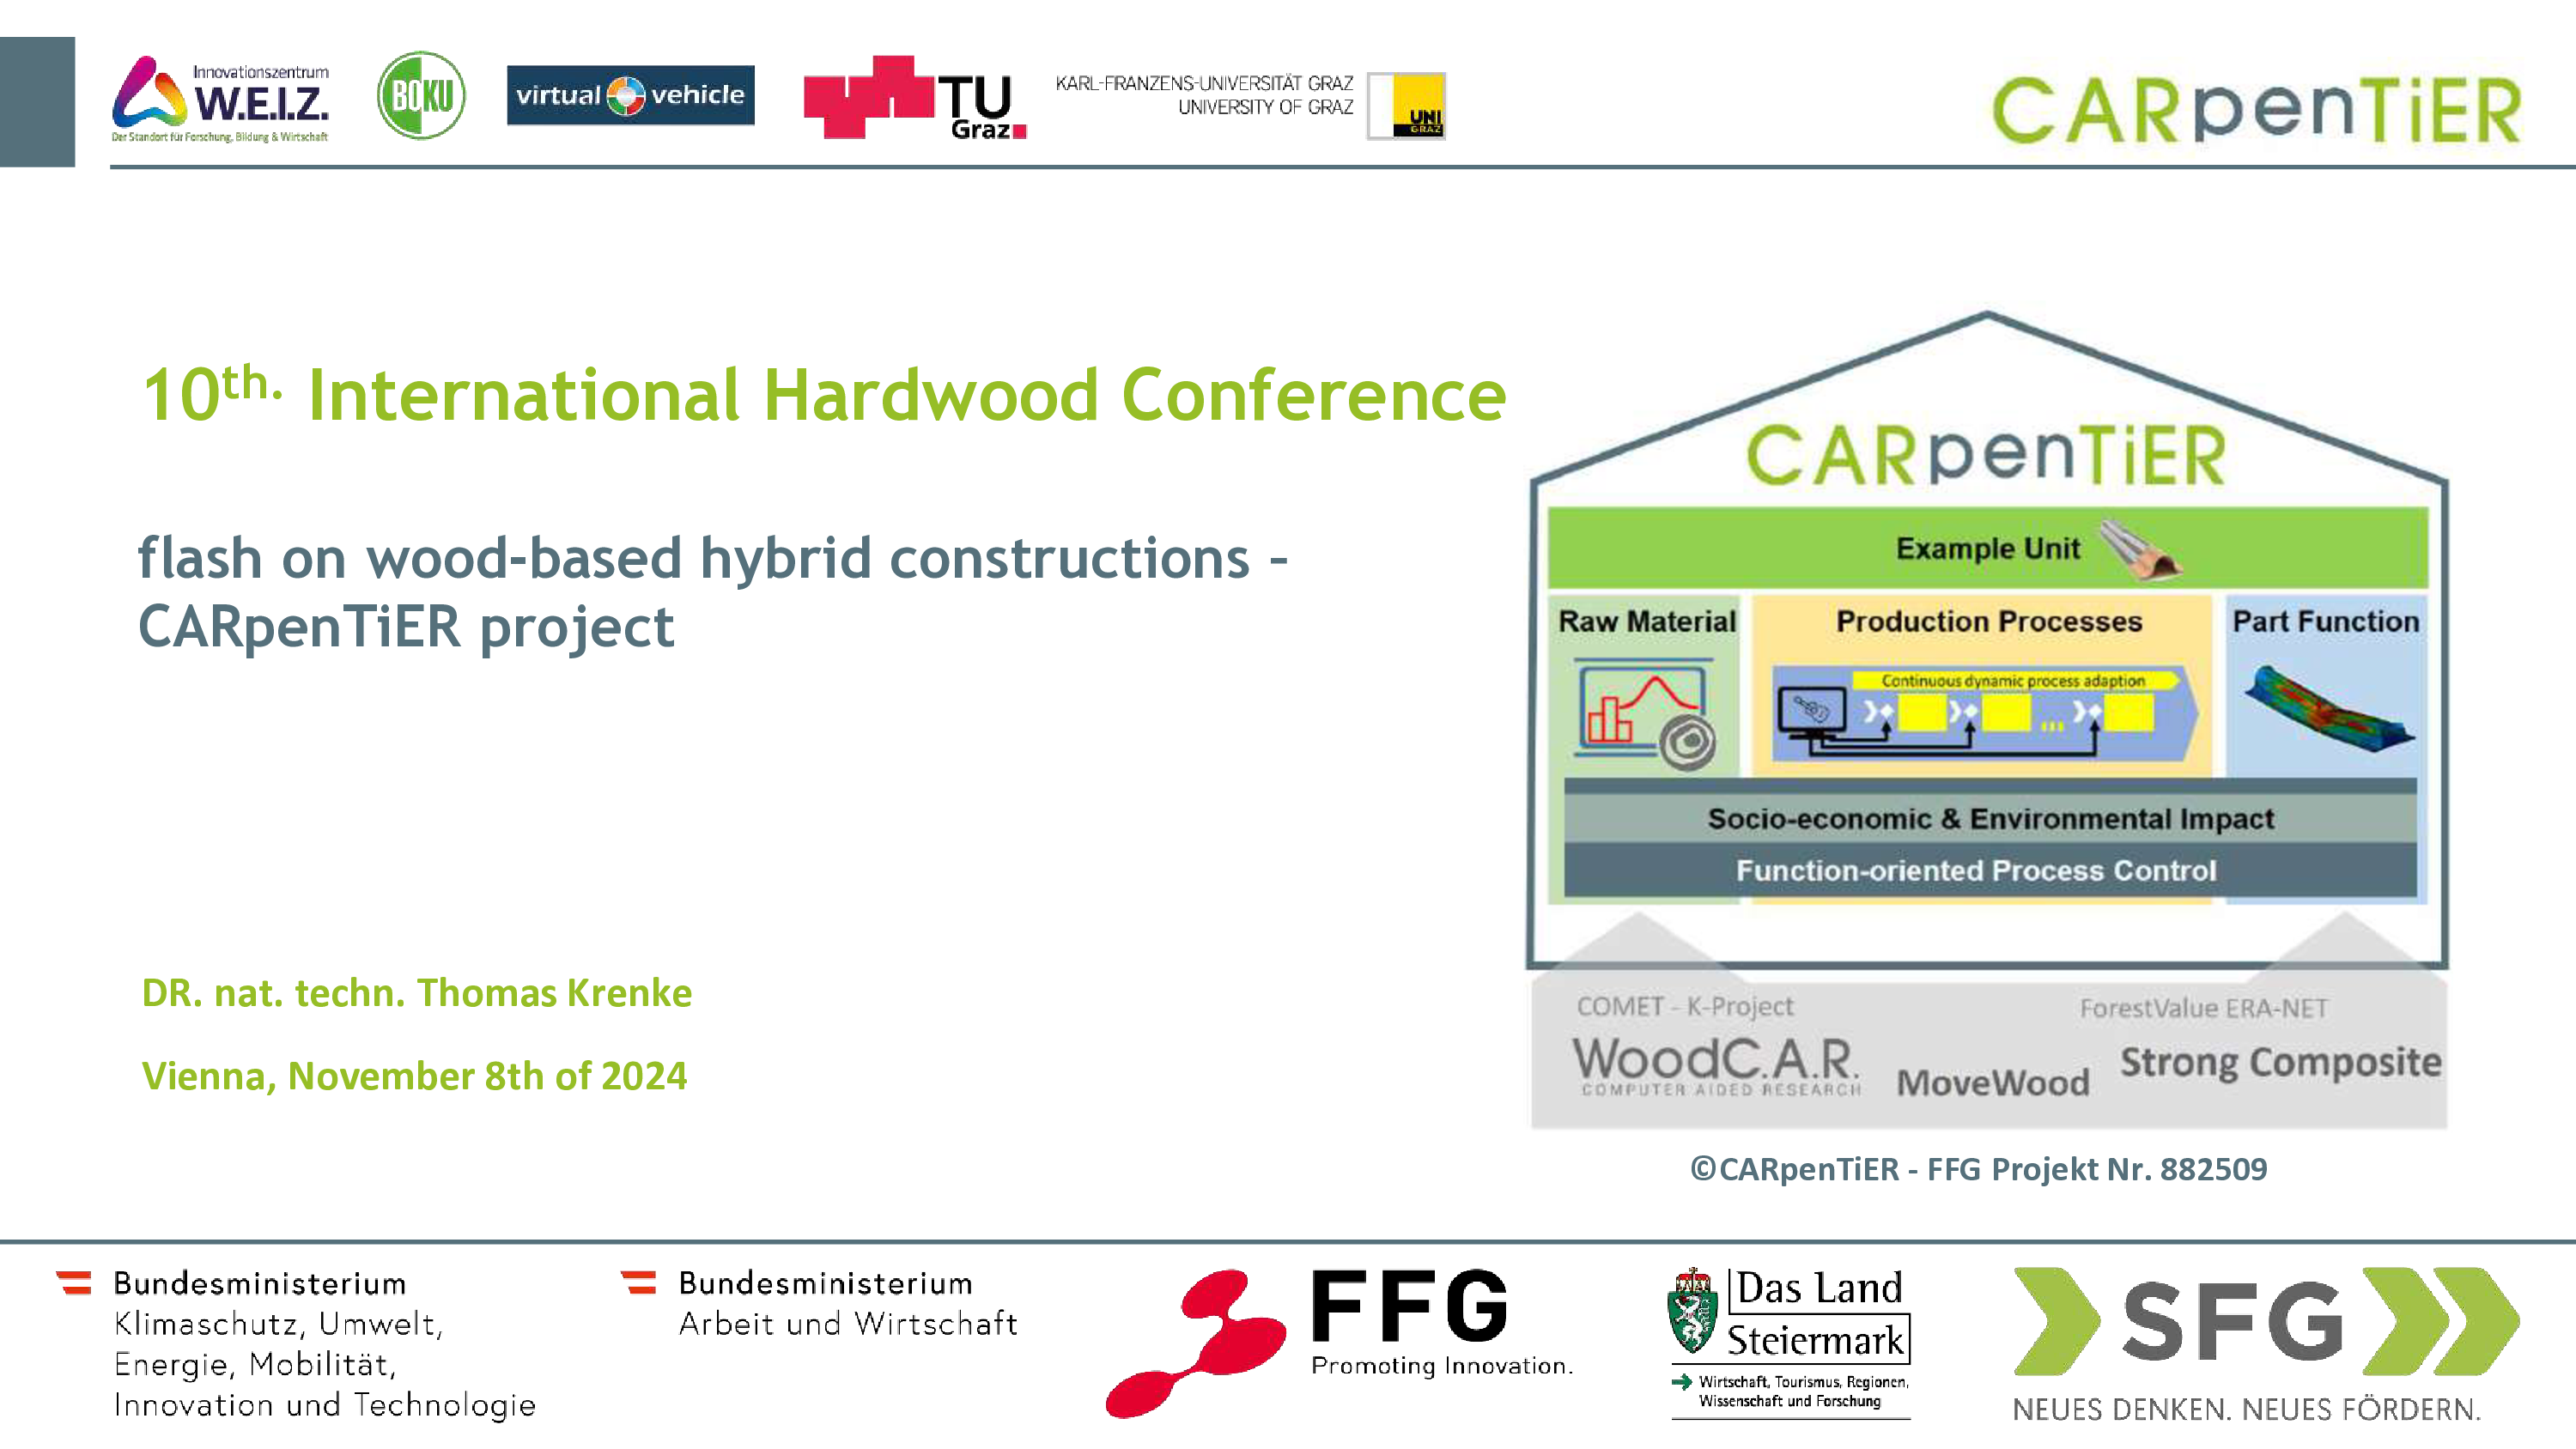2576x1449 pixels.
Task: Click "Vienna, November 8th of 2024" text
Action: click(x=414, y=1076)
